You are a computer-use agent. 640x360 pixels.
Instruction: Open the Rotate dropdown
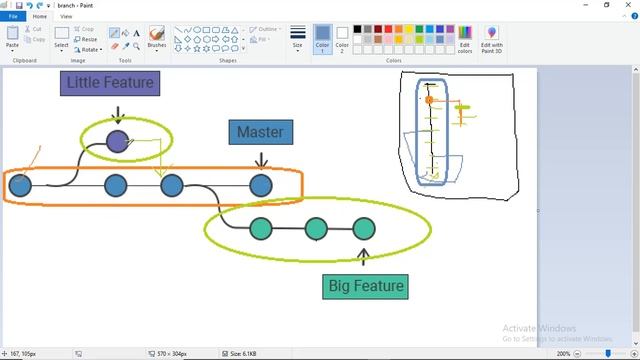88,50
